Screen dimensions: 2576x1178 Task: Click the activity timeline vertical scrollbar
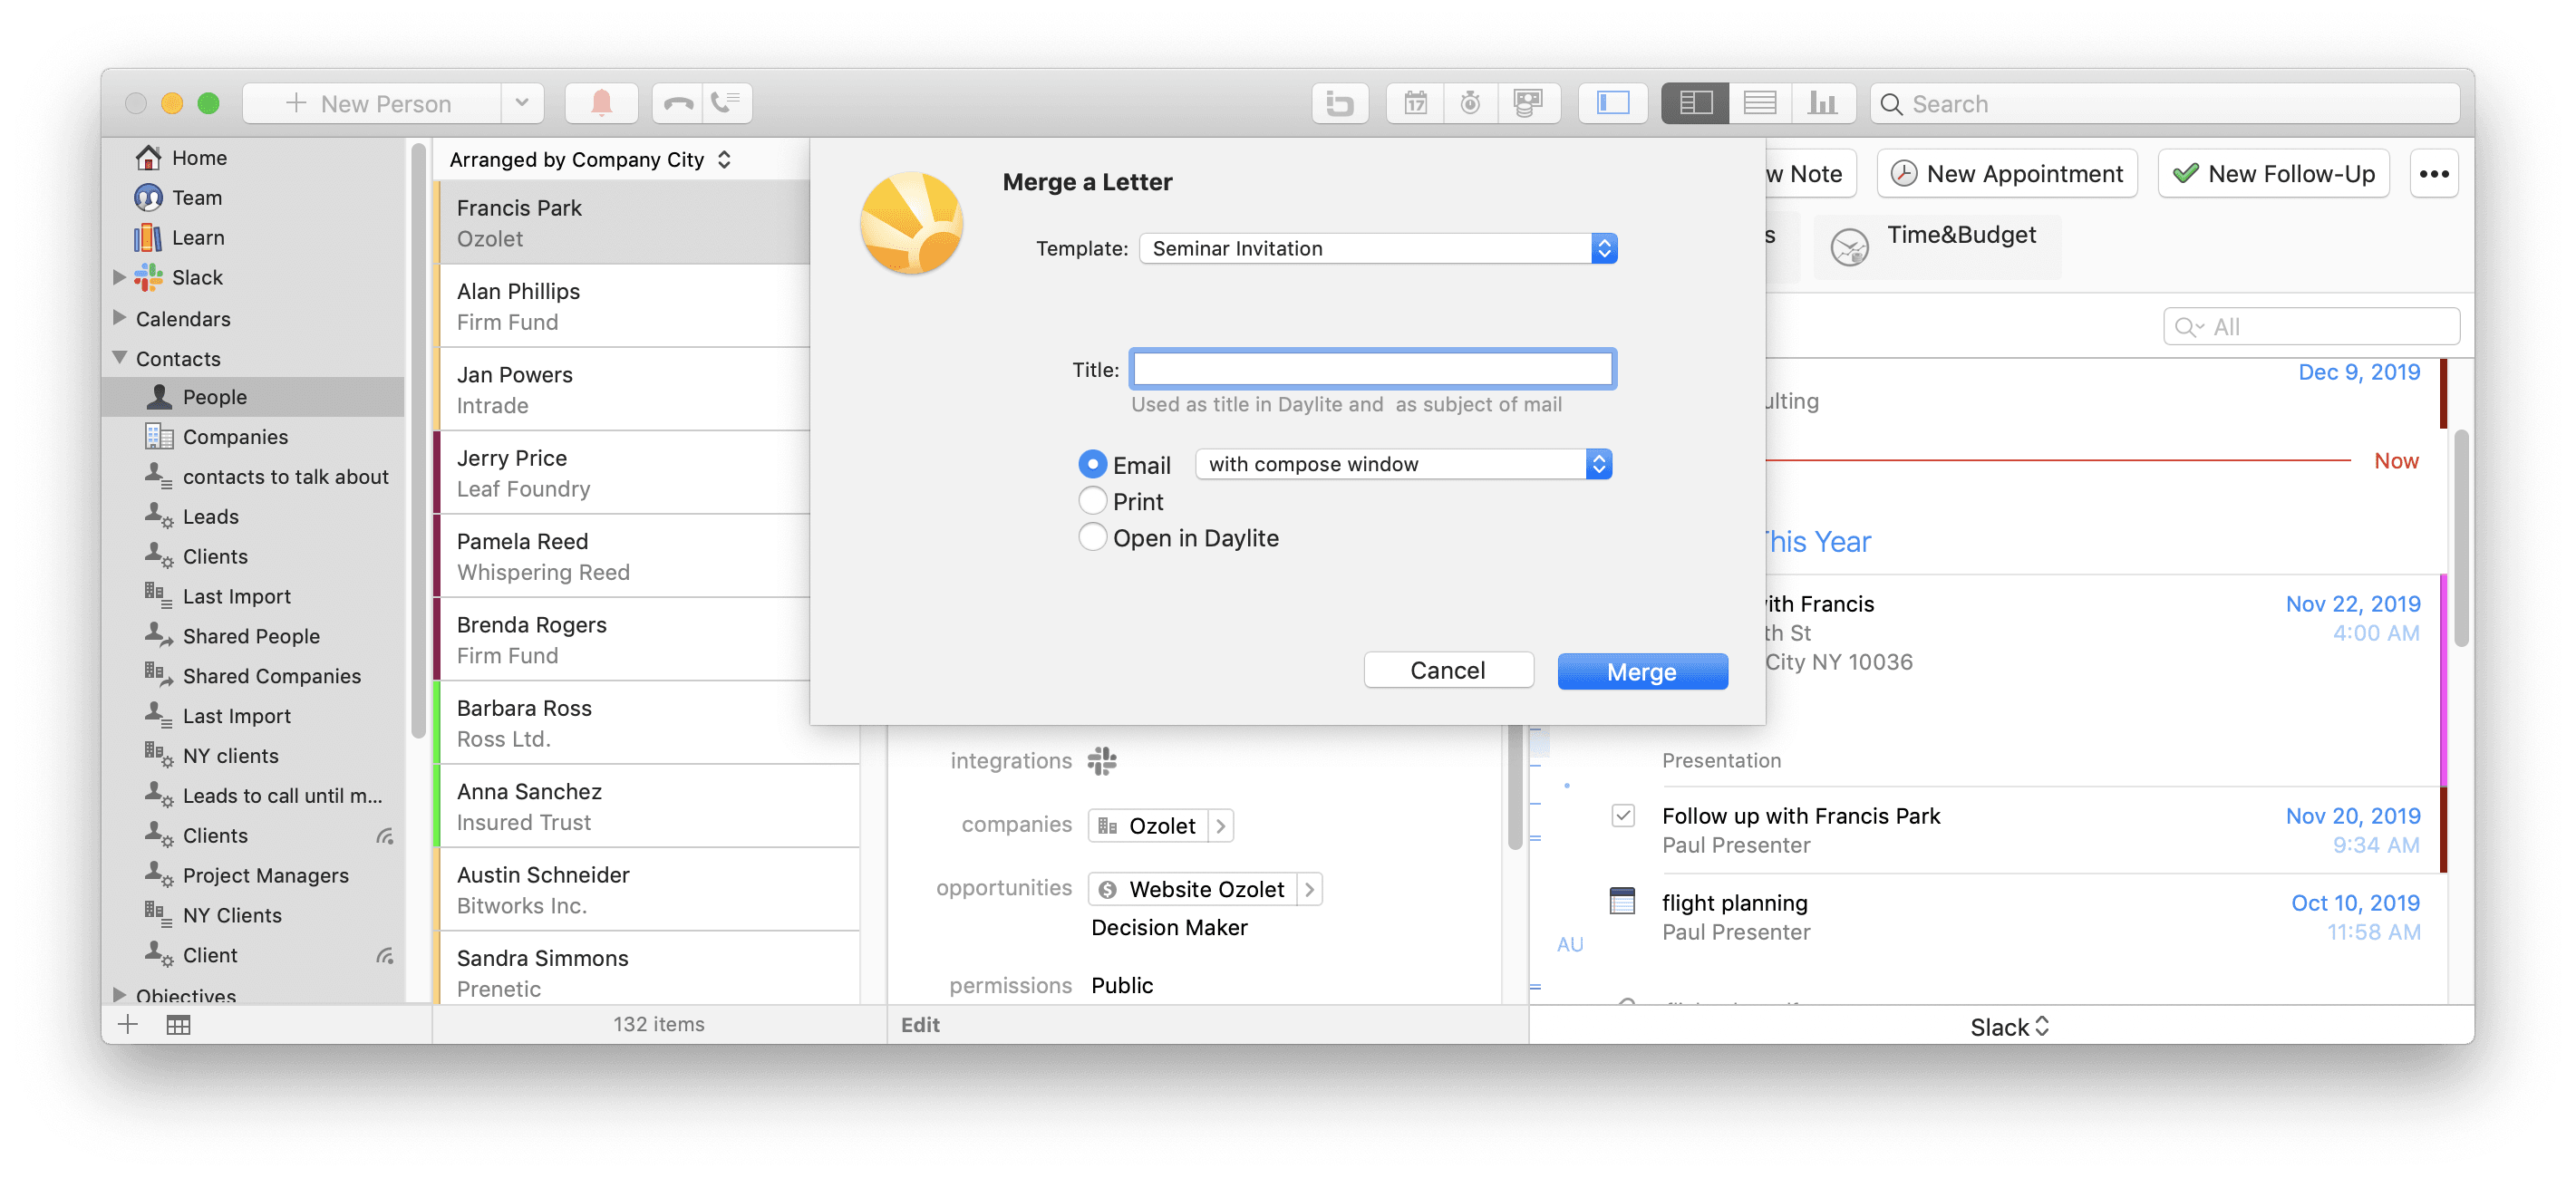pyautogui.click(x=2461, y=537)
